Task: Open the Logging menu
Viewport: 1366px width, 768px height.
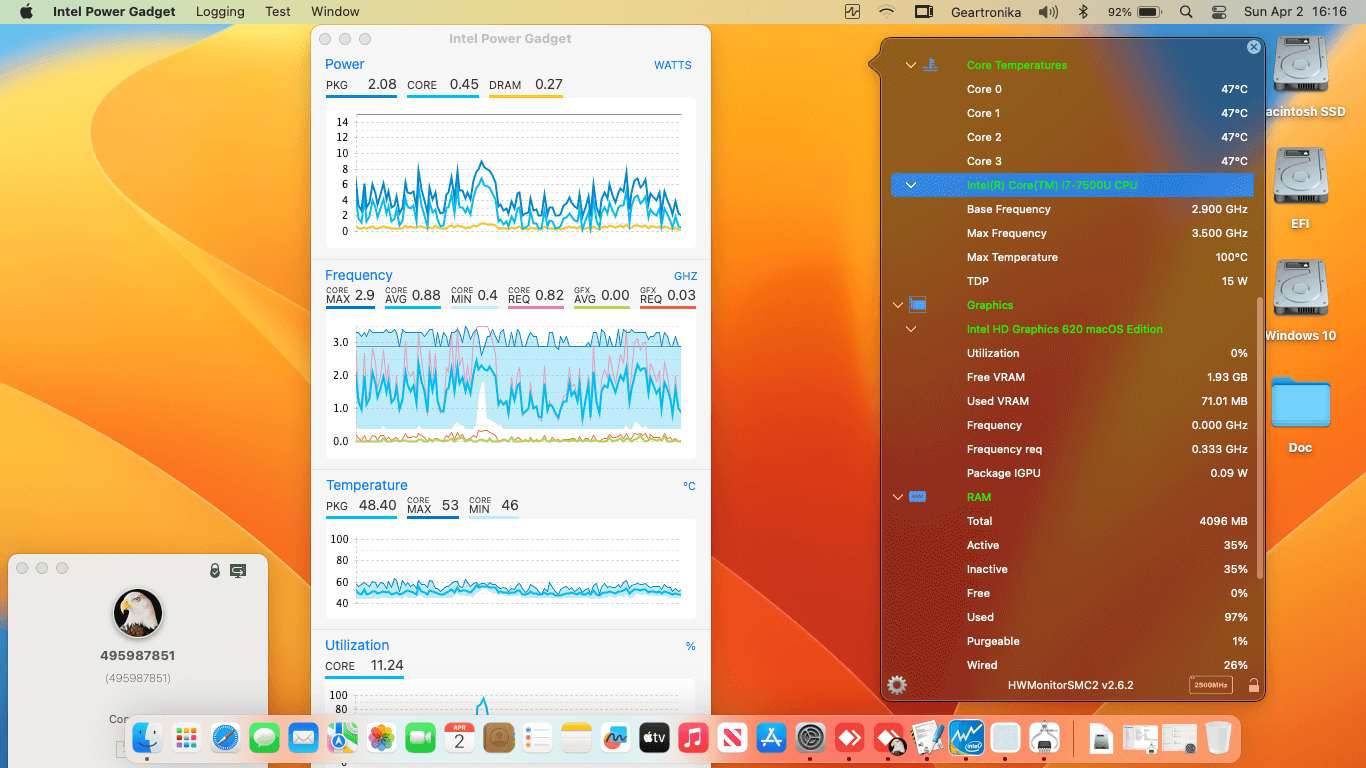Action: tap(220, 12)
